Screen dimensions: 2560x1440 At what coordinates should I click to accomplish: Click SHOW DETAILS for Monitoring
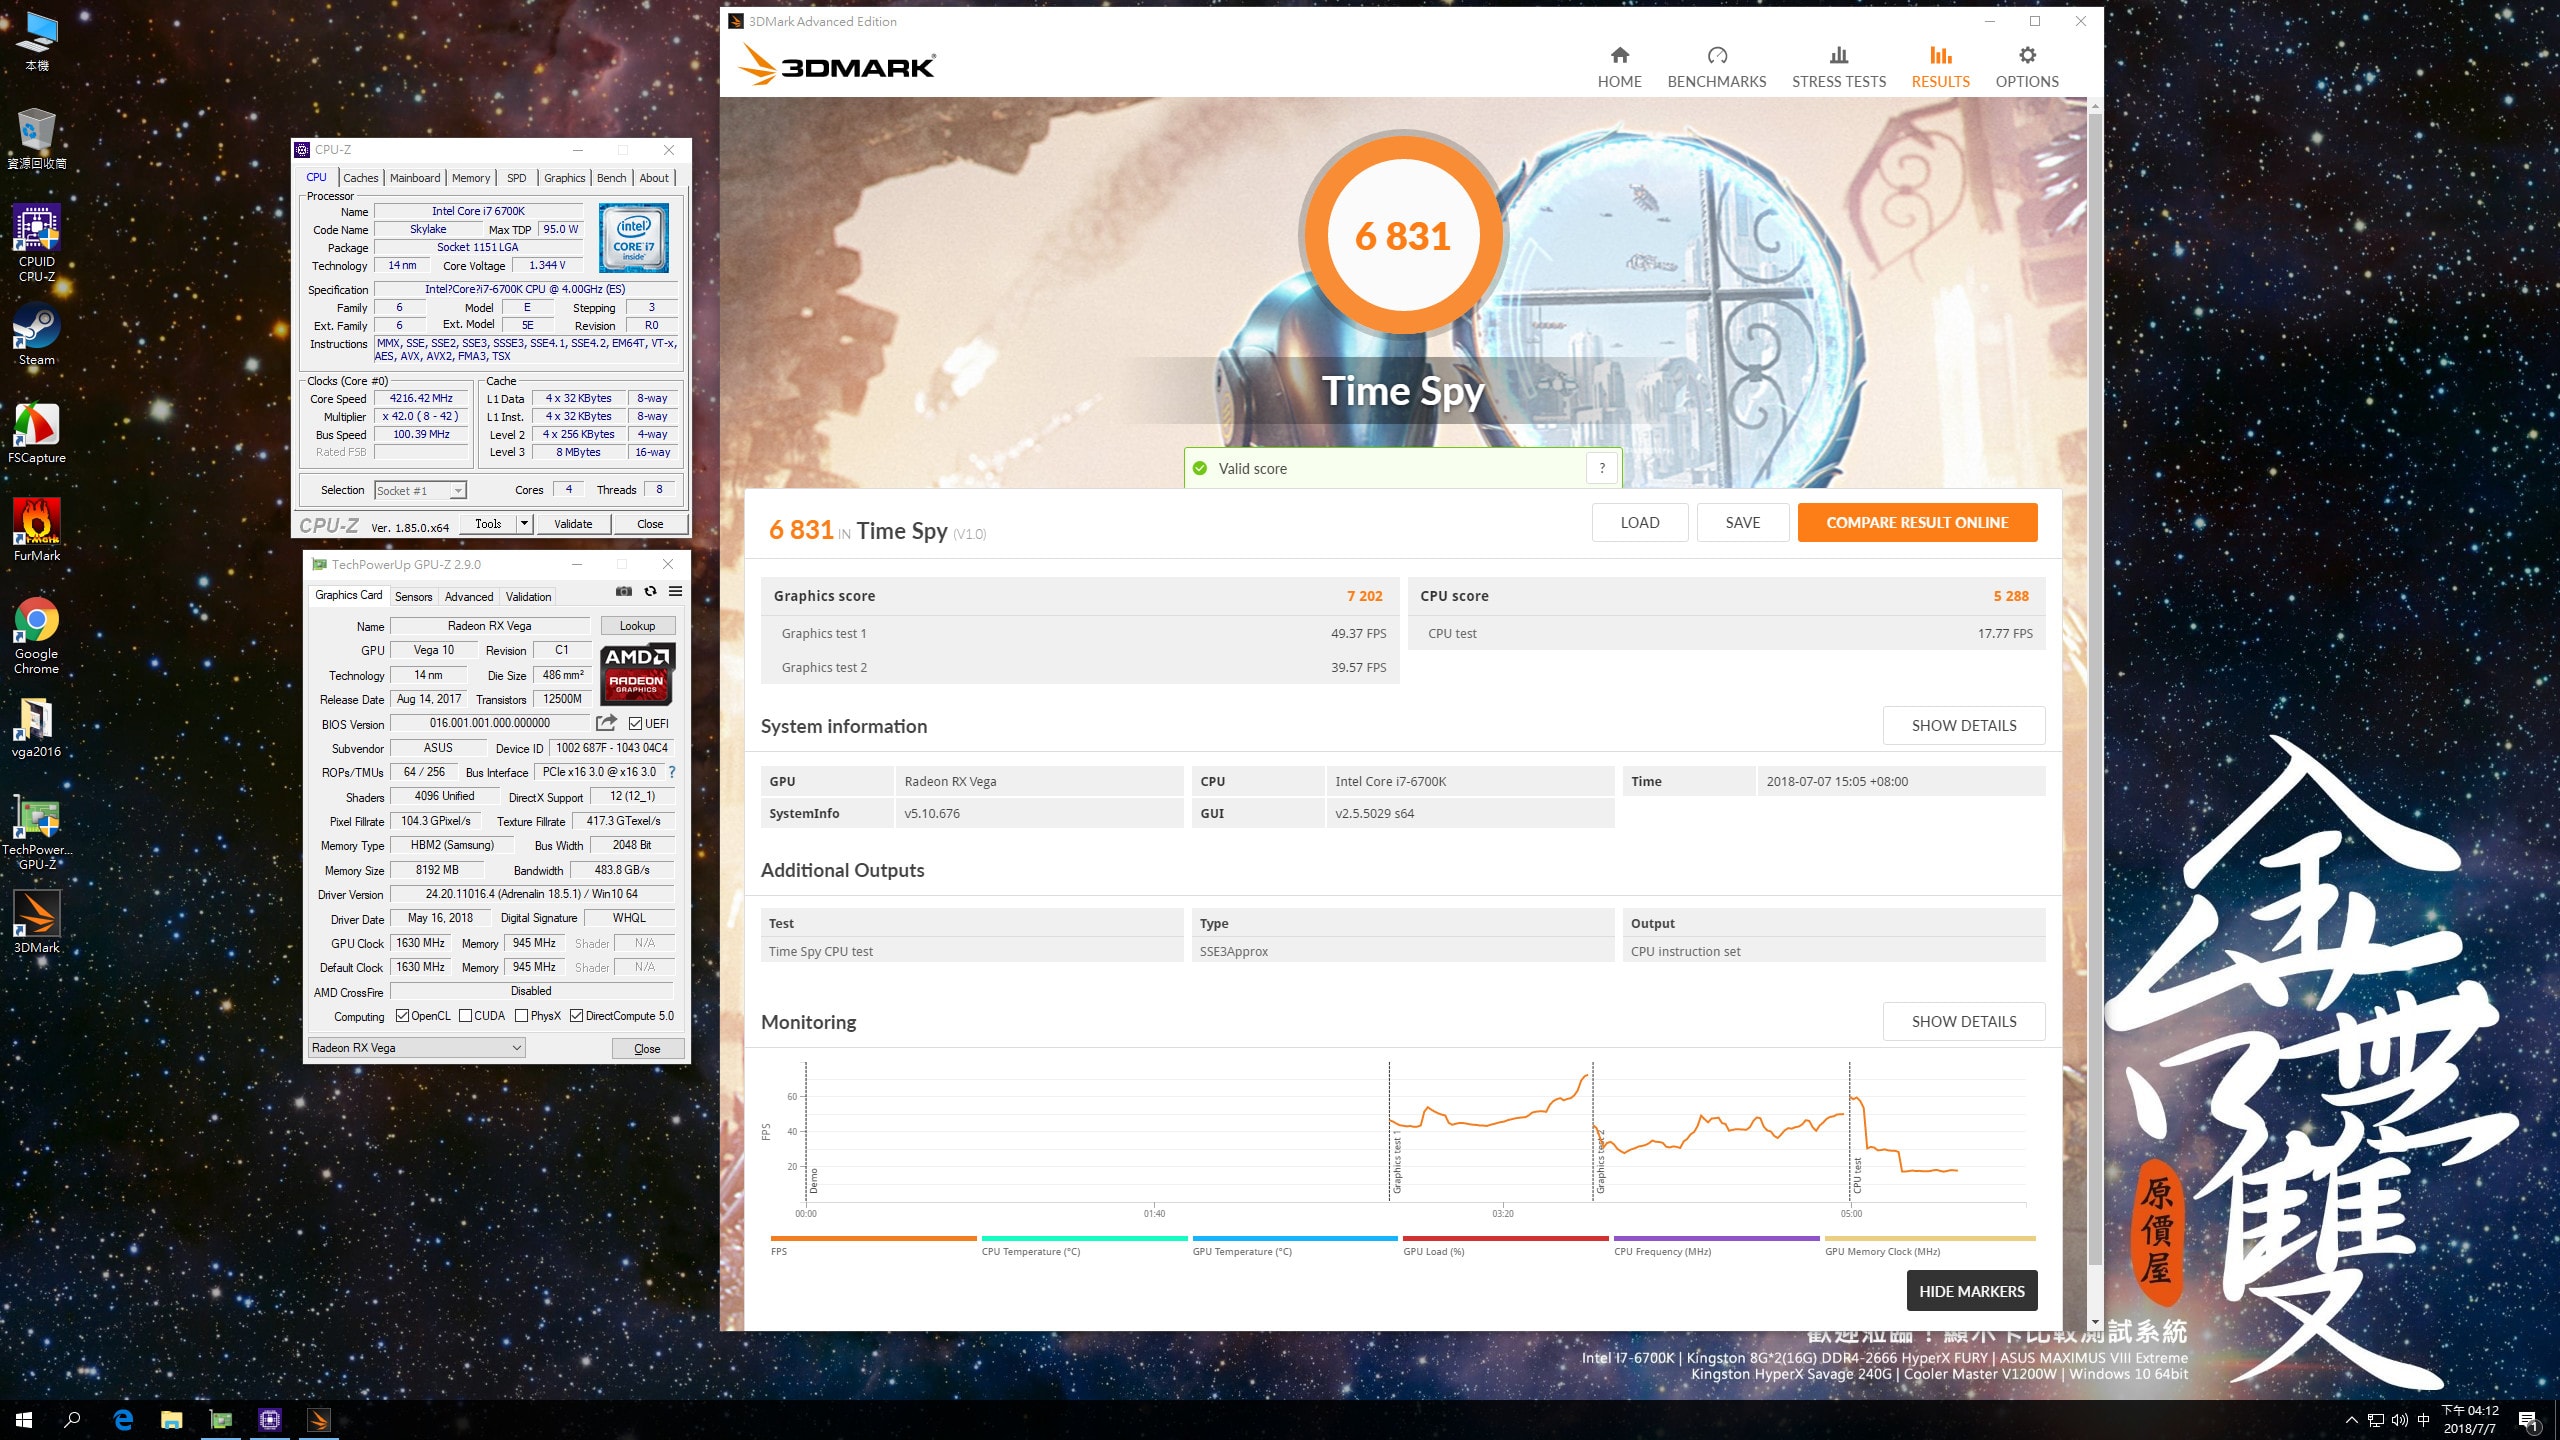click(x=1963, y=1021)
